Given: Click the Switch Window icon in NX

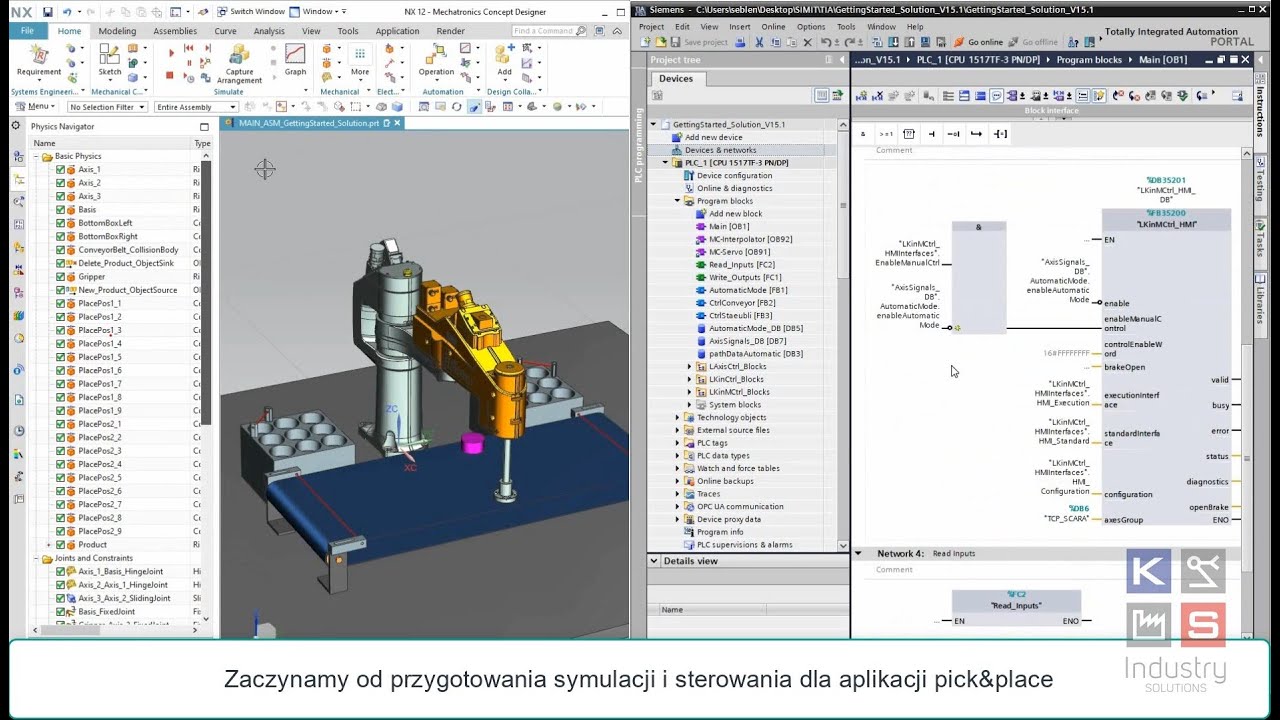Looking at the screenshot, I should pos(222,11).
